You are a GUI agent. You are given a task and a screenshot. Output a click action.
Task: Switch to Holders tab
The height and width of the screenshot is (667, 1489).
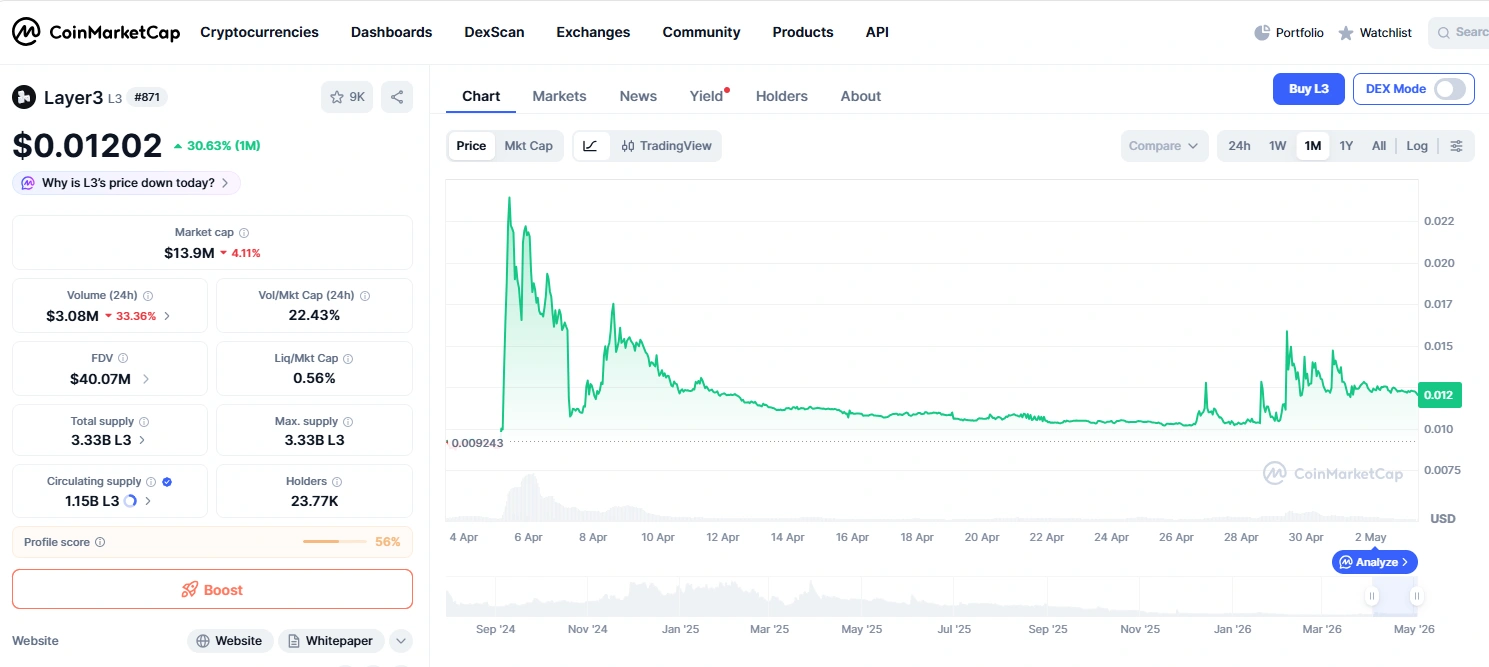tap(782, 96)
